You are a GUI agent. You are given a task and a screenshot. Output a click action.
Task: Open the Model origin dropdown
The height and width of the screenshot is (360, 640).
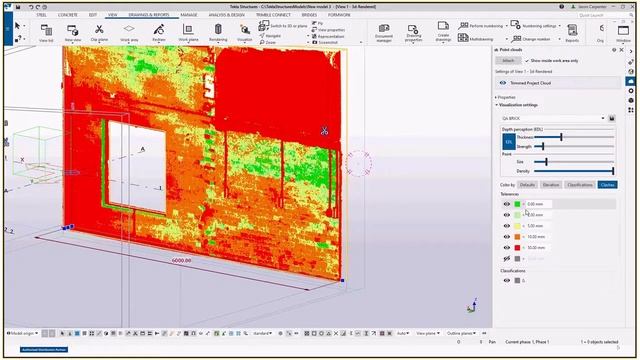click(22, 333)
